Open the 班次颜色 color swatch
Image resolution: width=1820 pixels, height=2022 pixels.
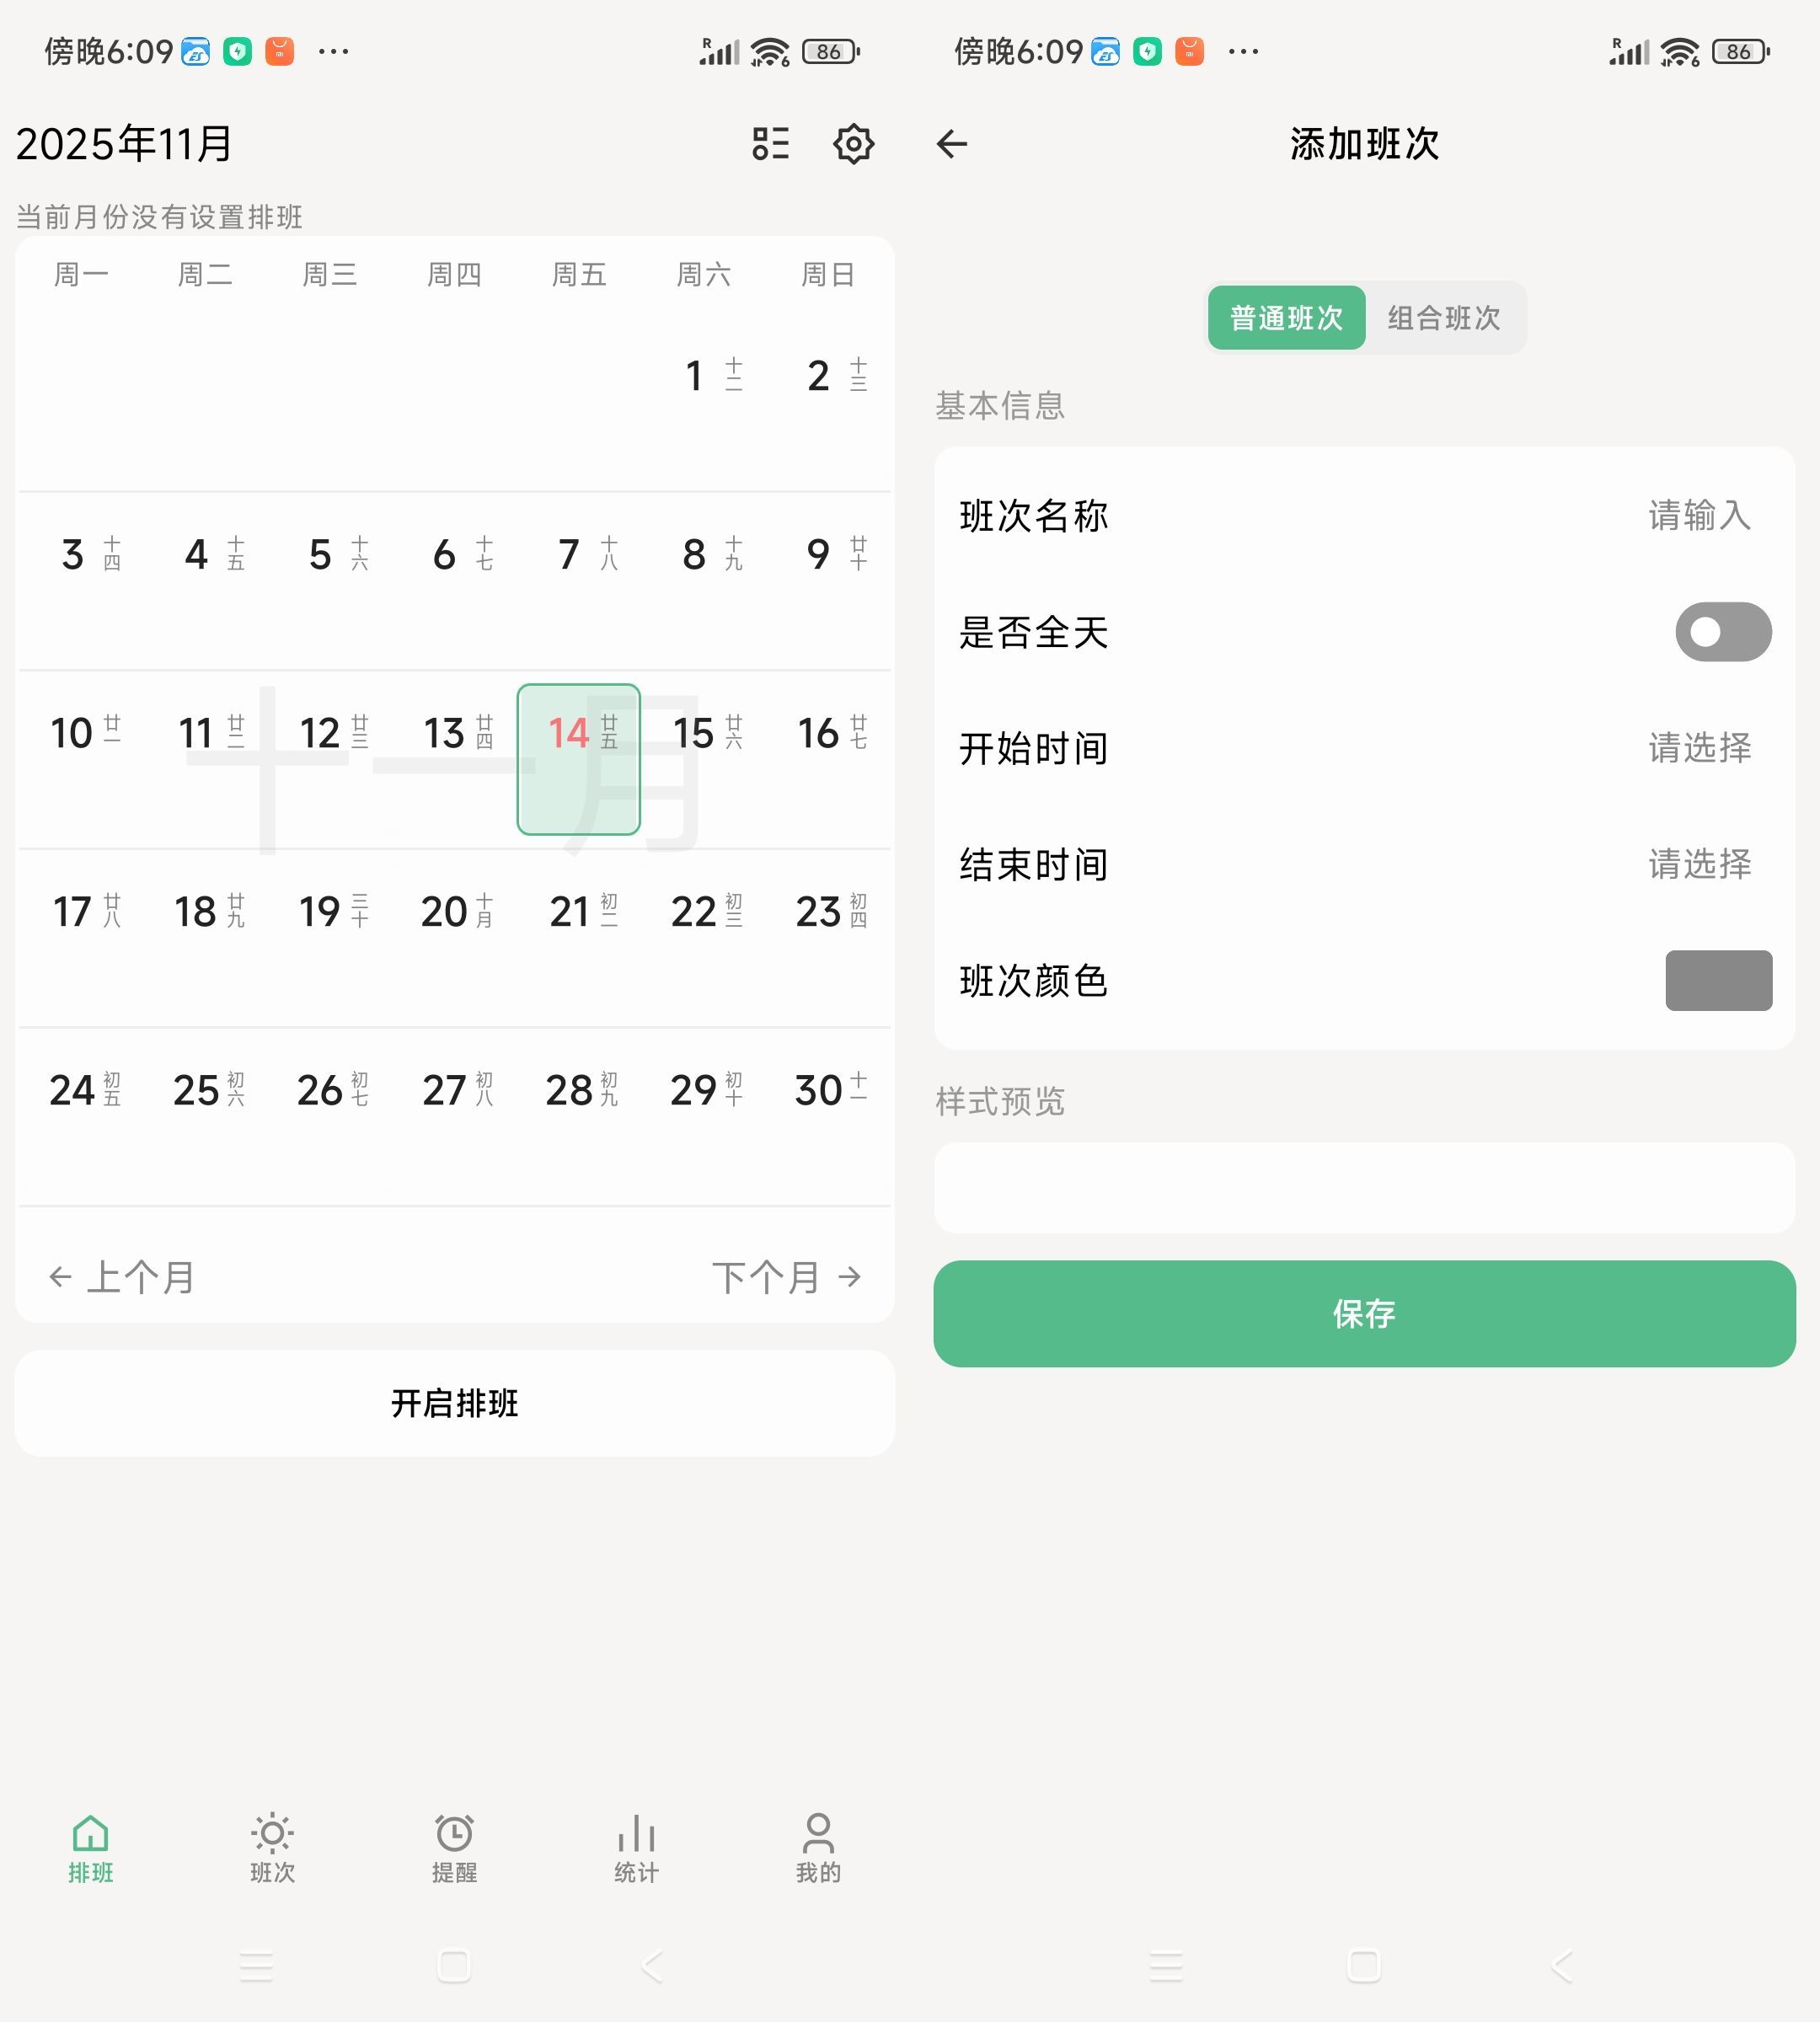(x=1718, y=981)
